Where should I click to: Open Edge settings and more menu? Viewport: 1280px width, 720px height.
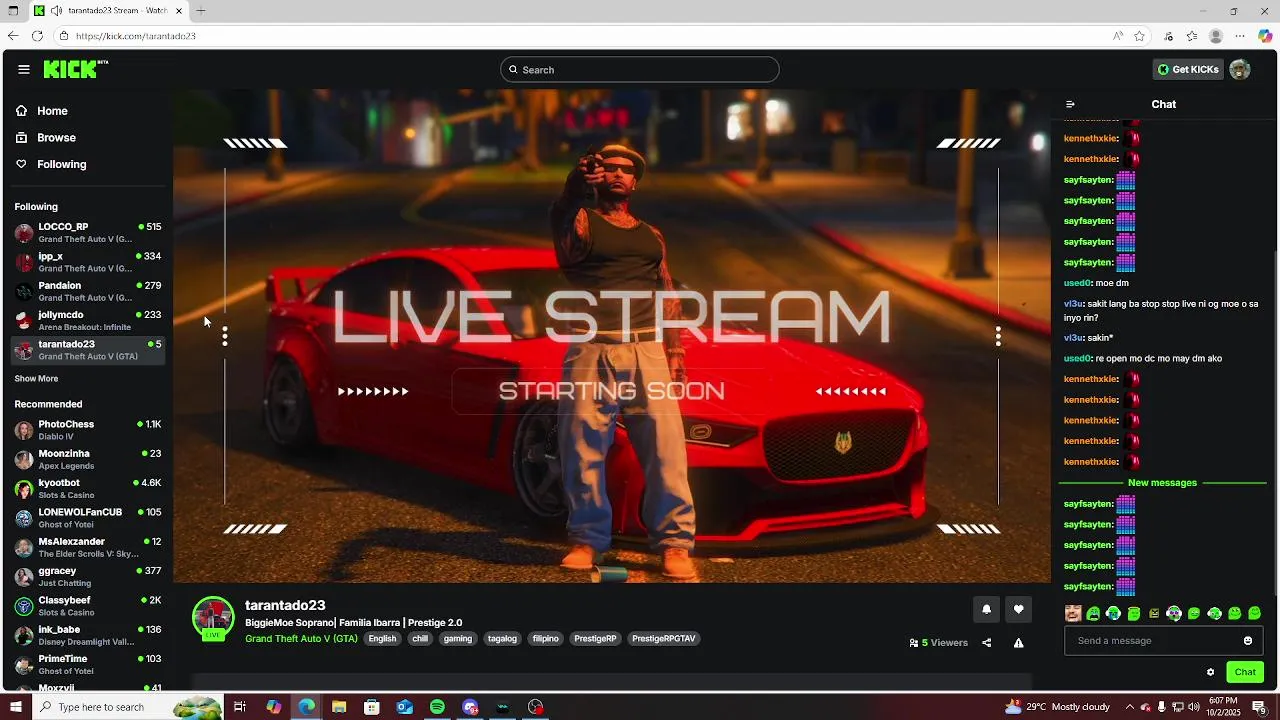pos(1240,36)
